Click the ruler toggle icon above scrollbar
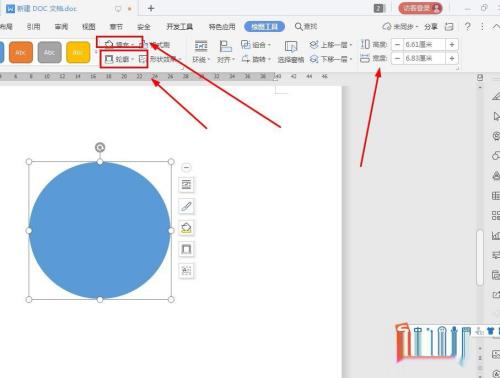Screen dimensions: 500x378 point(480,78)
